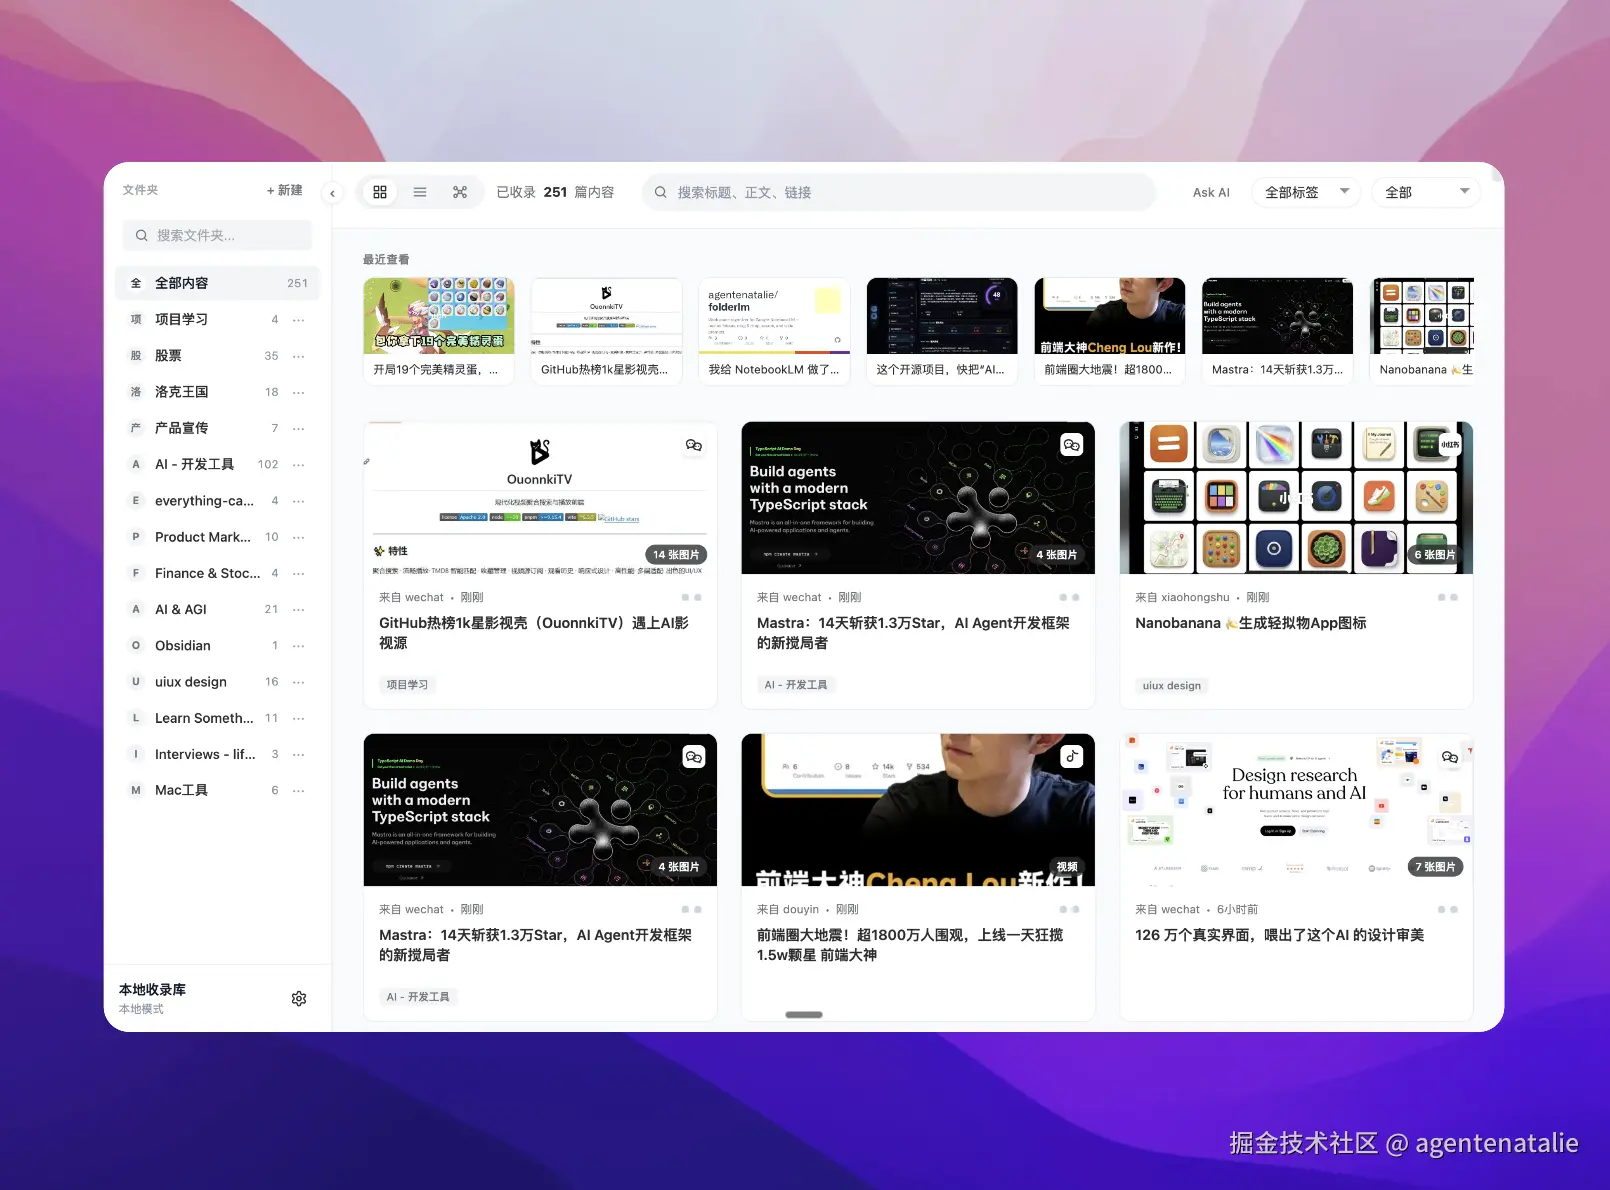This screenshot has height=1190, width=1610.
Task: Open the AI & AGI folder
Action: click(x=218, y=609)
